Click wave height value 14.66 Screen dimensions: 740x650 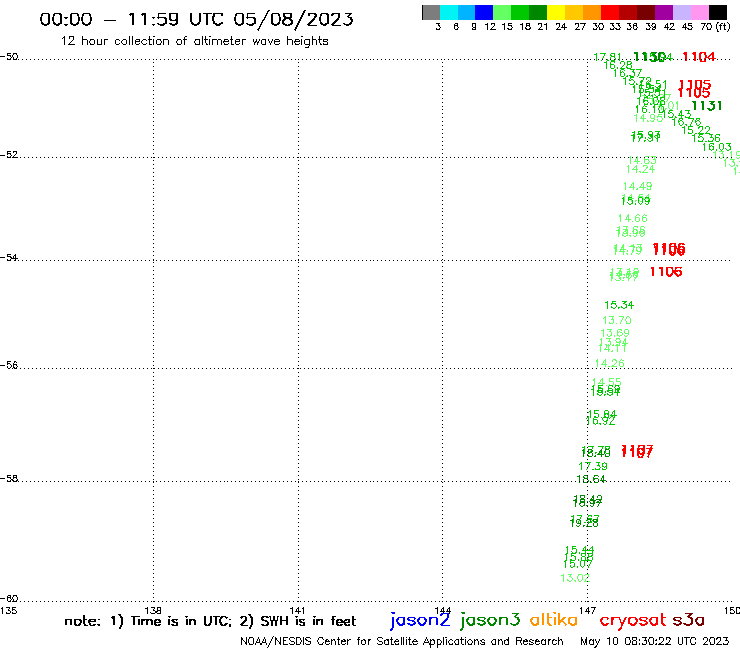pyautogui.click(x=632, y=219)
